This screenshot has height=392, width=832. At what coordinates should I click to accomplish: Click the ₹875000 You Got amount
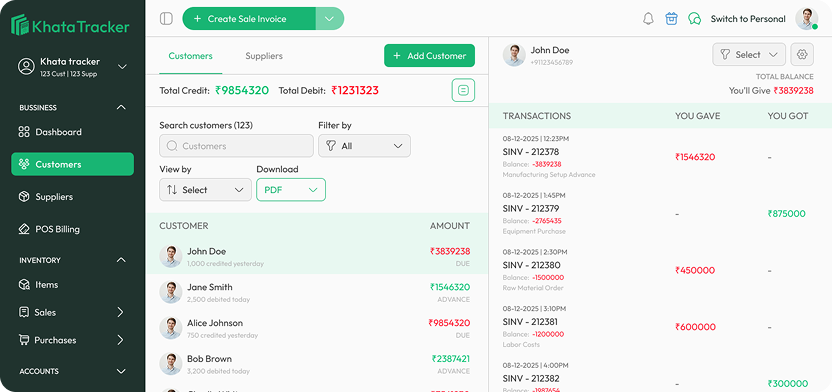pyautogui.click(x=786, y=214)
